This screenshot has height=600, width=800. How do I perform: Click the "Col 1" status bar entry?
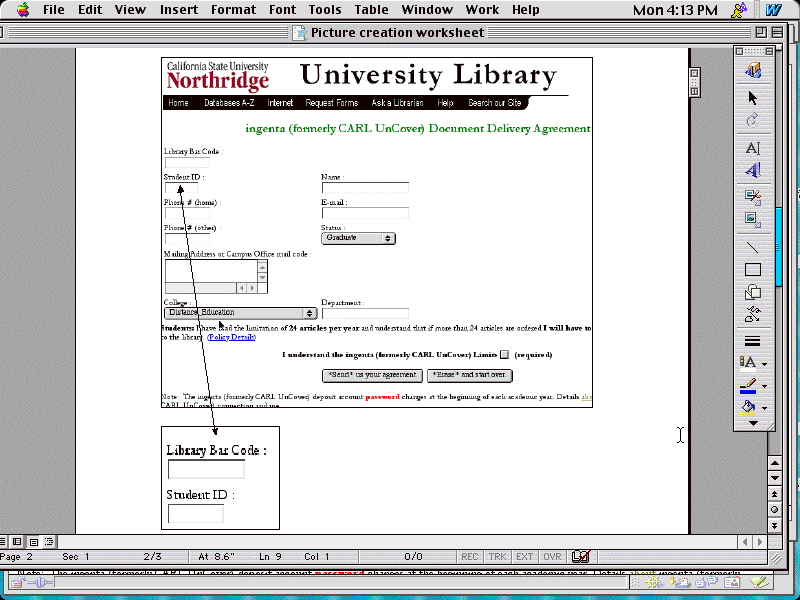pyautogui.click(x=317, y=557)
